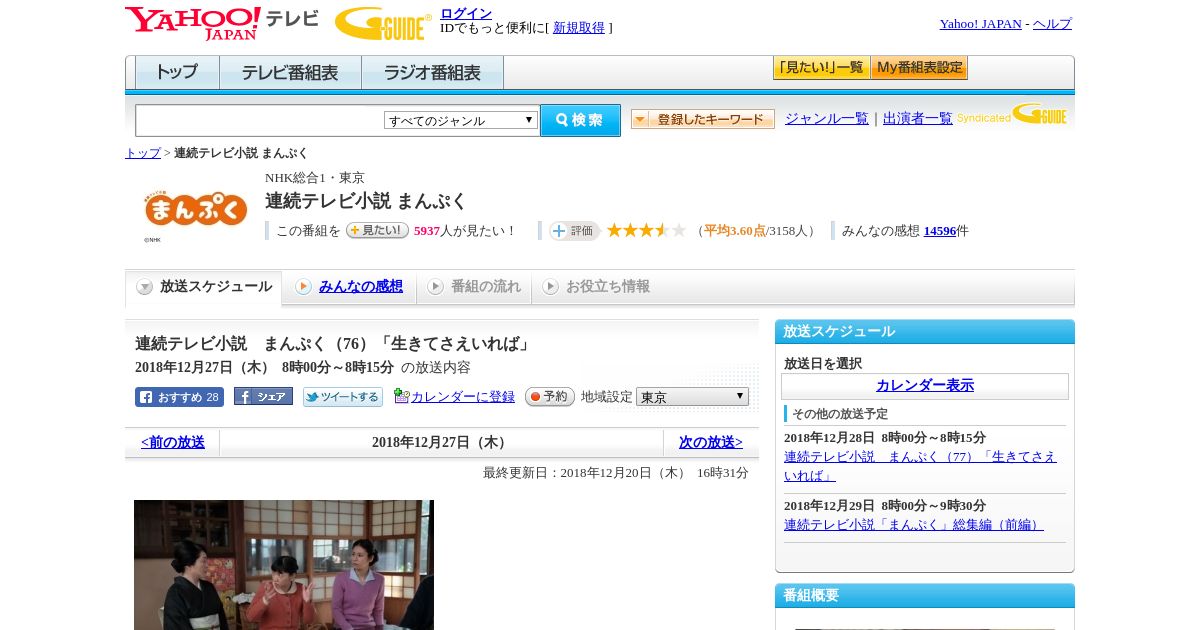The width and height of the screenshot is (1200, 630).
Task: Select the 番組の流れ tab
Action: [x=474, y=287]
